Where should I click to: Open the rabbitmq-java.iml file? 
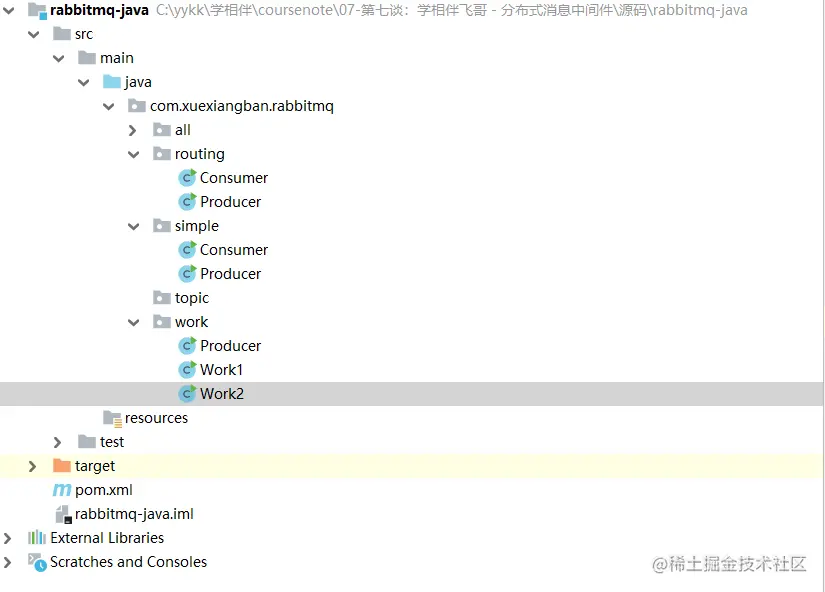134,514
